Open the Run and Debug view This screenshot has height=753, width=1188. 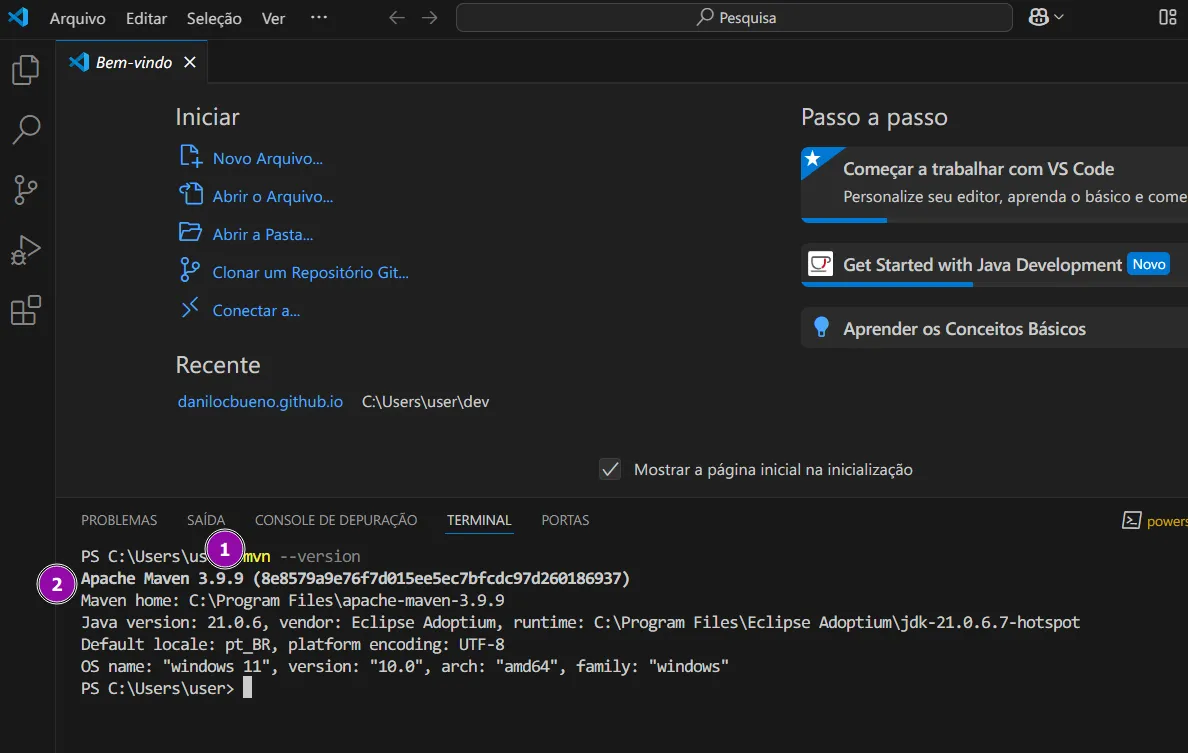(x=25, y=250)
